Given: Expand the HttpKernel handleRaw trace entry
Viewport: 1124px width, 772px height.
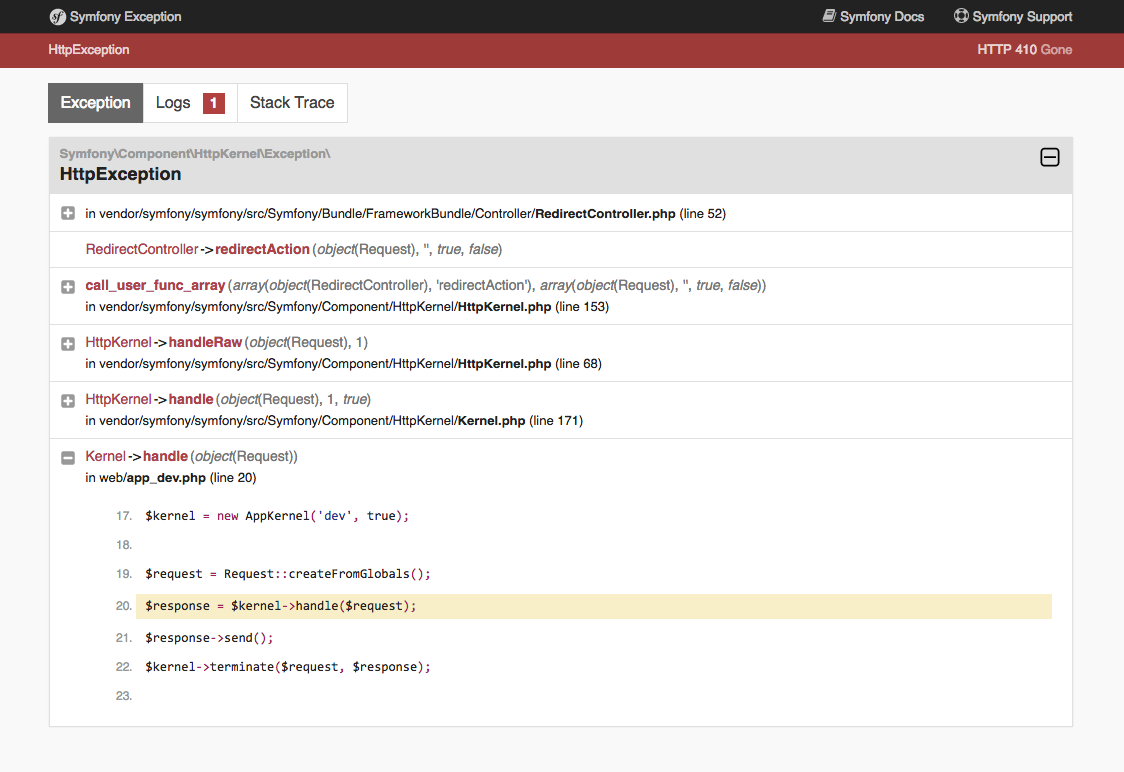Looking at the screenshot, I should [68, 344].
